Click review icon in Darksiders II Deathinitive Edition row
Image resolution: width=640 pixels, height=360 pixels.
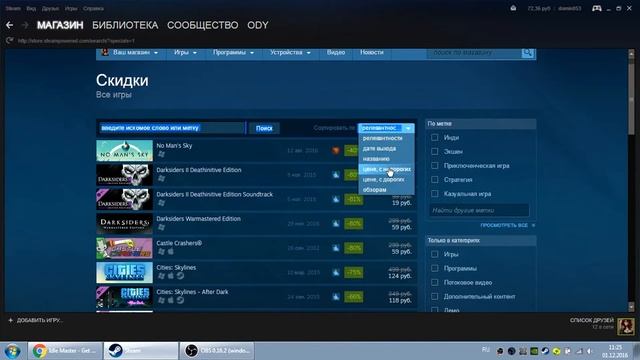click(x=336, y=175)
